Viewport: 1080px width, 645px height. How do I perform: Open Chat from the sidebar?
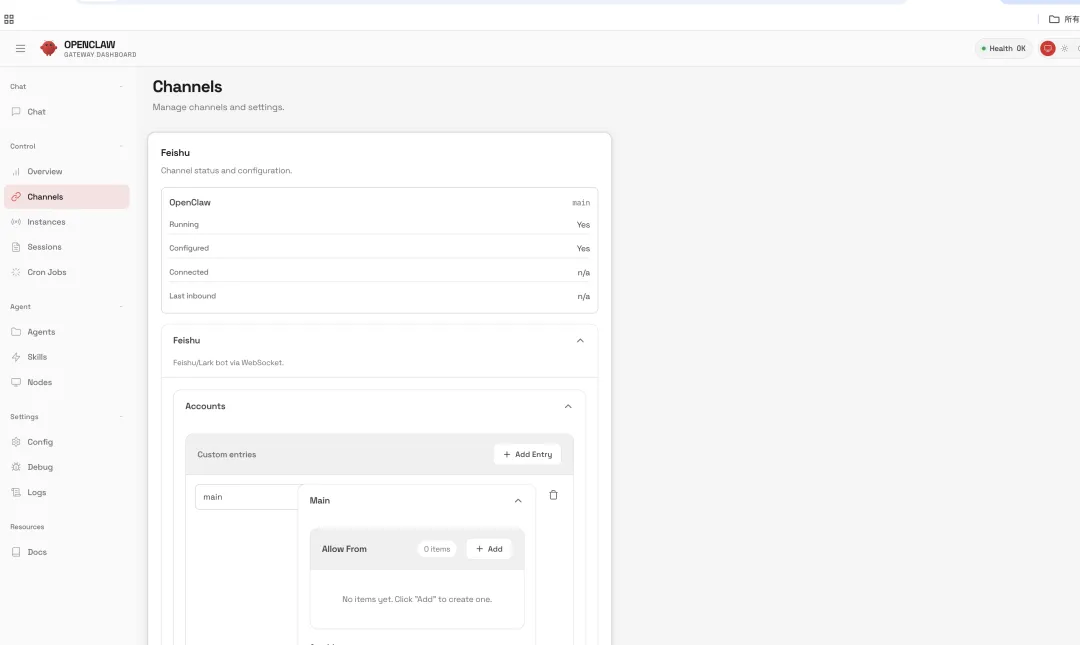coord(67,112)
